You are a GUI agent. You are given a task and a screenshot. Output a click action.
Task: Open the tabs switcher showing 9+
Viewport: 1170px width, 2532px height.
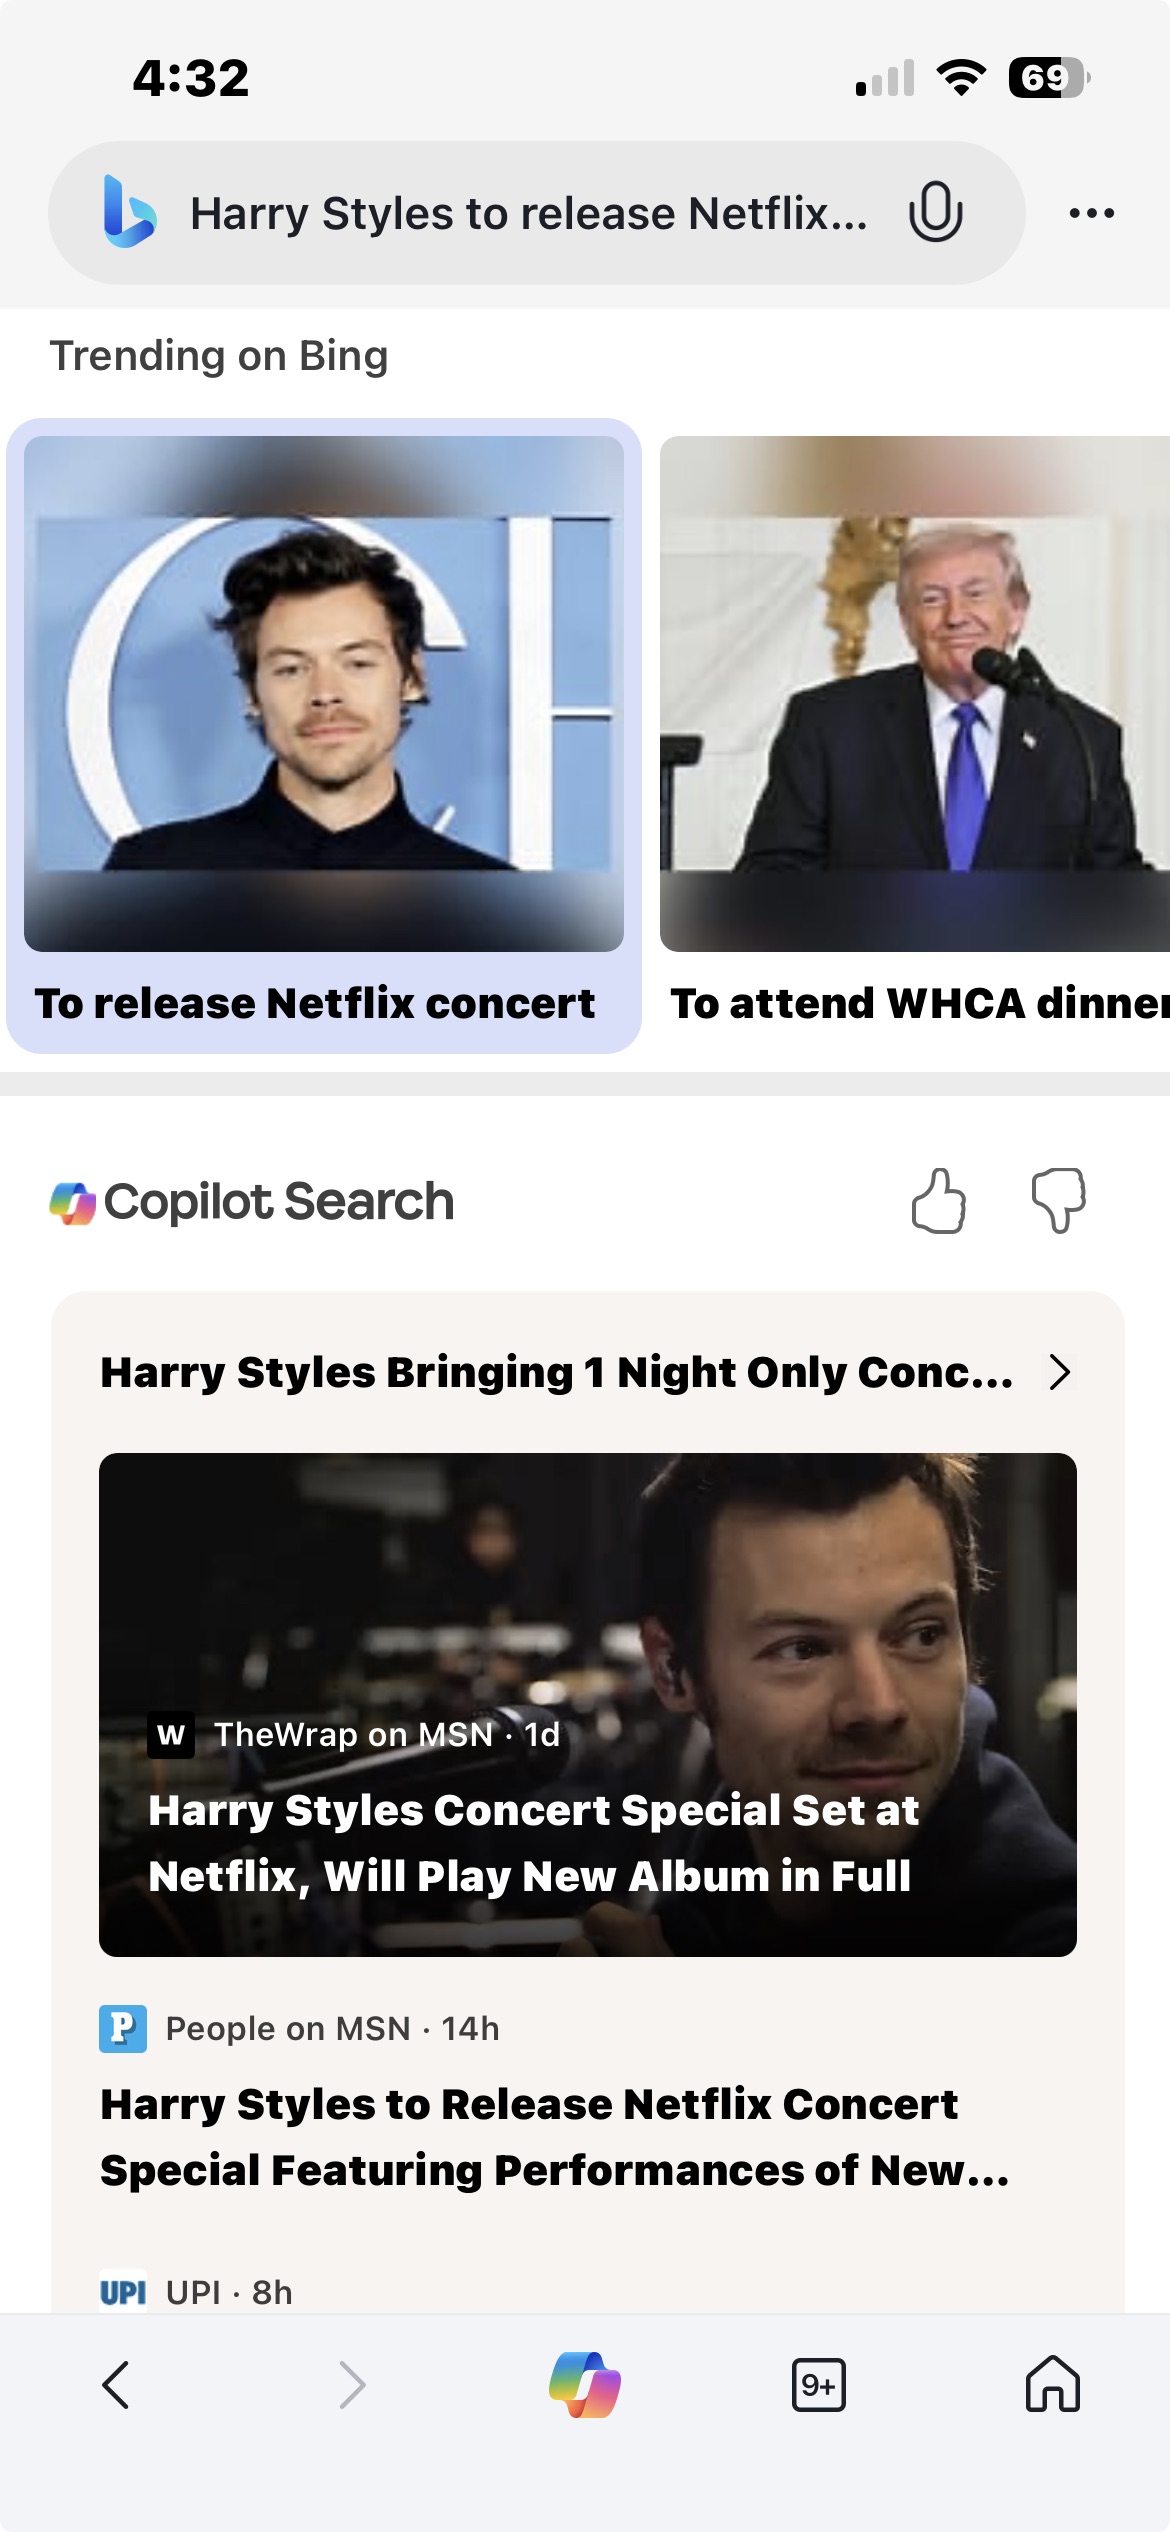click(818, 2385)
